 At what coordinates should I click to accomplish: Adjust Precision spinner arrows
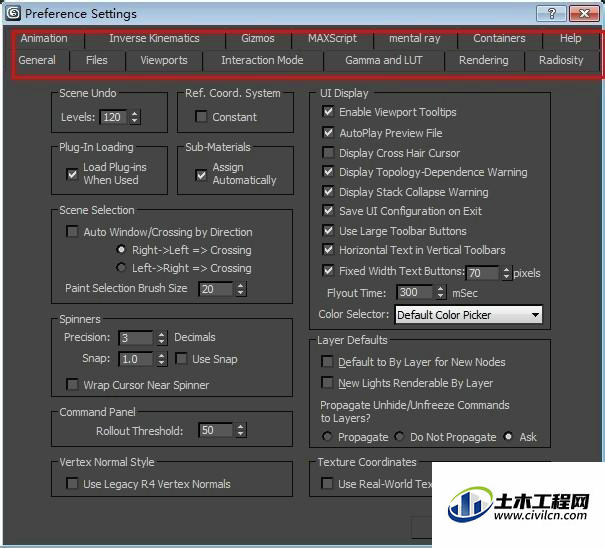(x=162, y=338)
